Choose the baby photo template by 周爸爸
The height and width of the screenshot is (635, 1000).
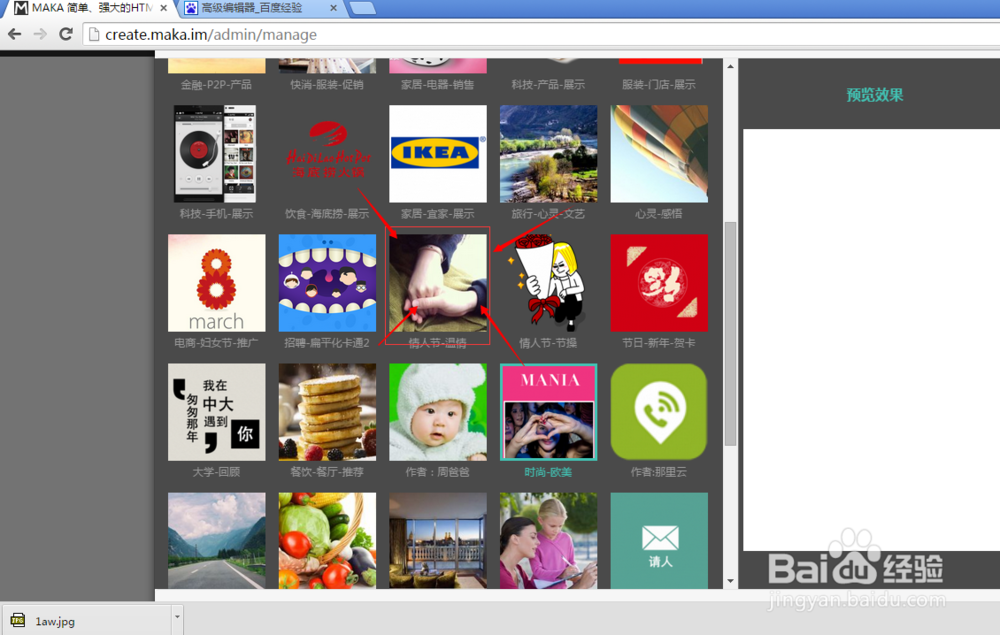coord(438,412)
